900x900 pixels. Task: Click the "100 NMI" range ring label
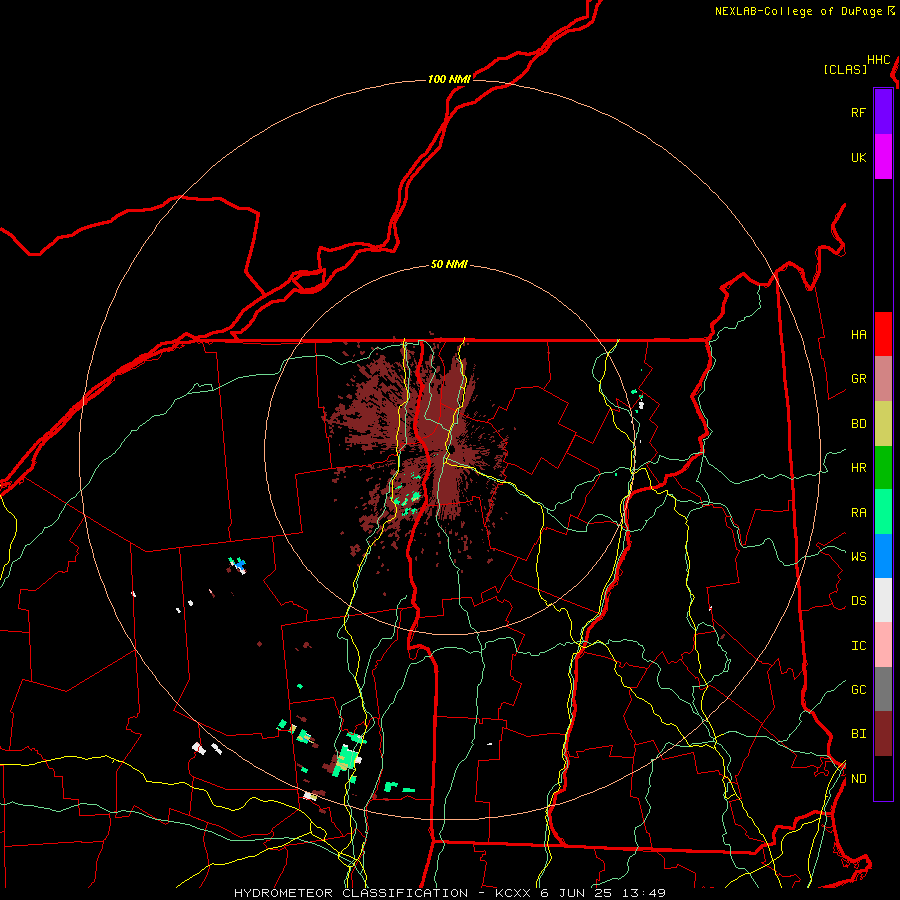click(449, 79)
